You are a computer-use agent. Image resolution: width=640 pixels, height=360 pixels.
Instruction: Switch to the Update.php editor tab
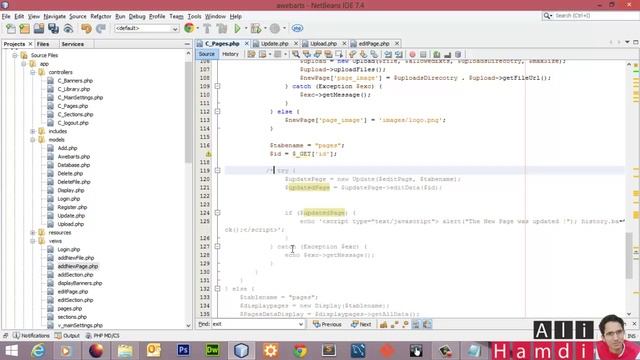click(x=274, y=43)
